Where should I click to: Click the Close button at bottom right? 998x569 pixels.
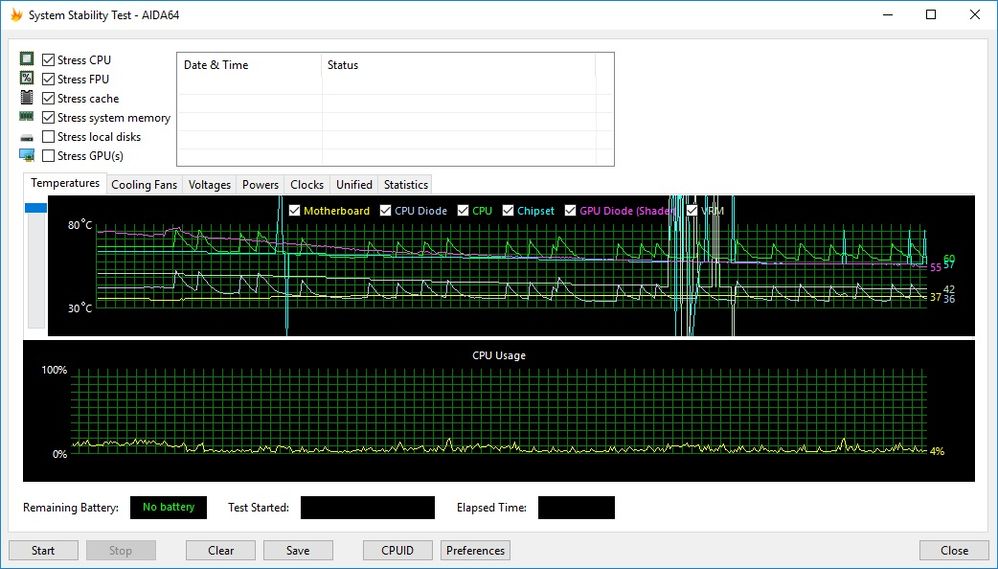point(954,551)
